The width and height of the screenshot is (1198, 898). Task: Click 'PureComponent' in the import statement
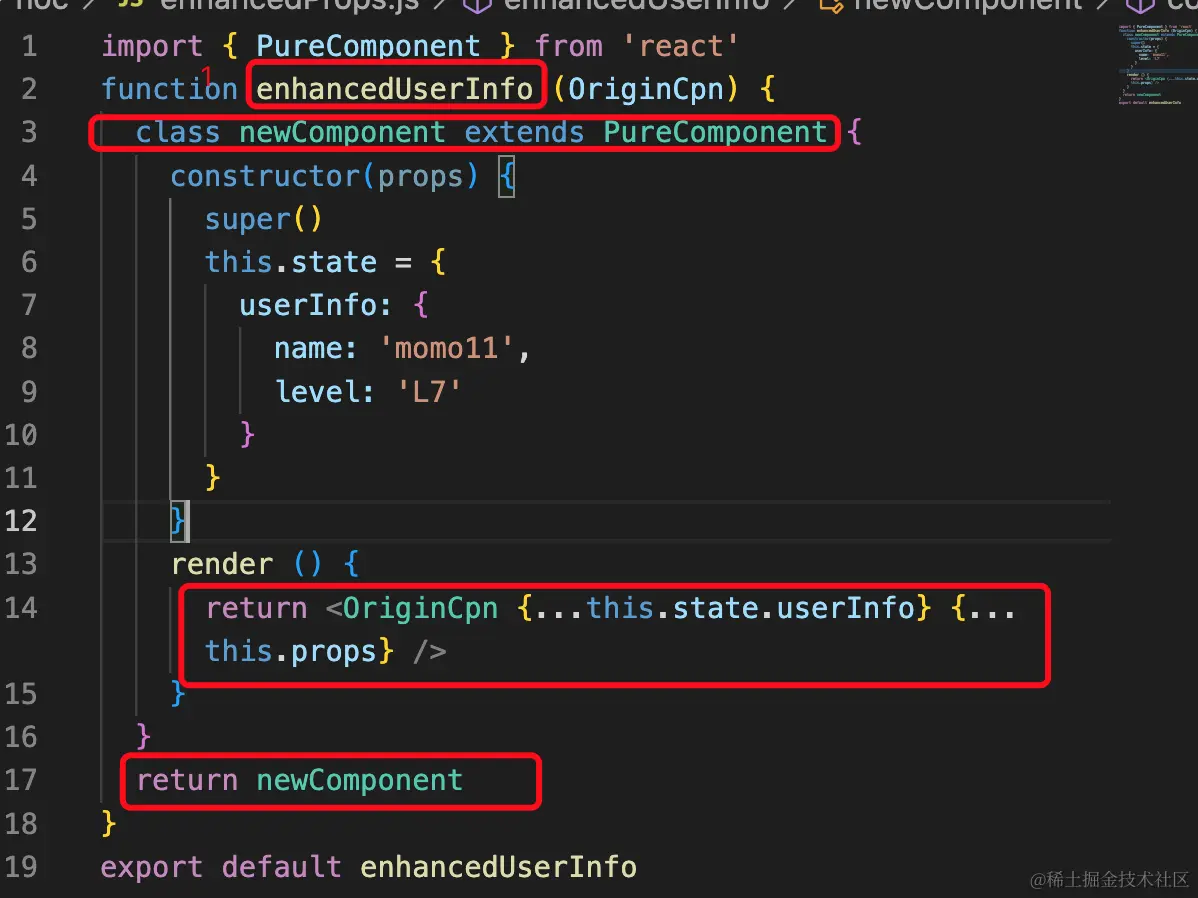(367, 47)
